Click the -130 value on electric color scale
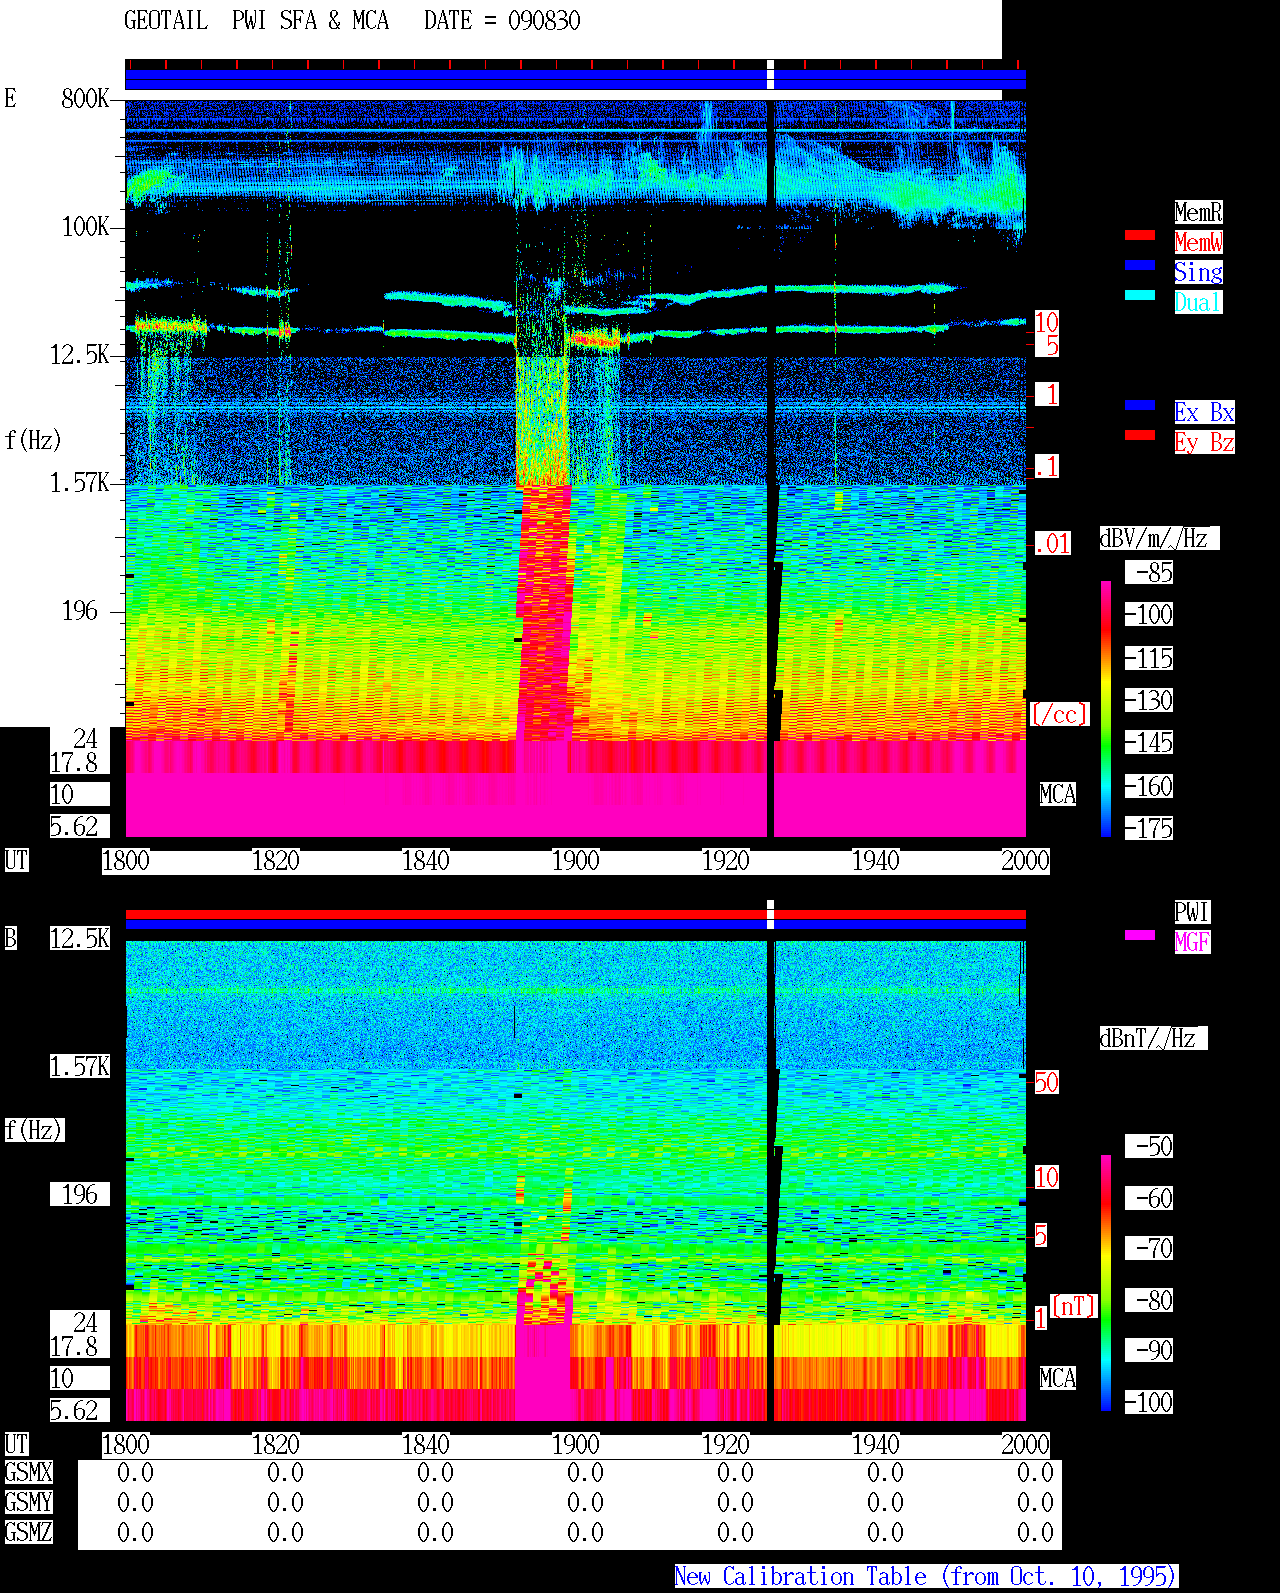Viewport: 1280px width, 1593px height. (1150, 700)
